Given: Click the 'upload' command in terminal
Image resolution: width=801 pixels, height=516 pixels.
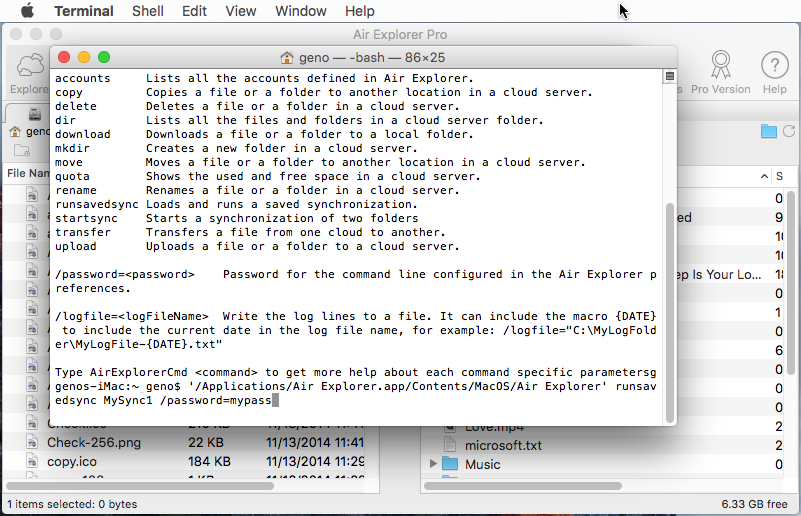Looking at the screenshot, I should tap(76, 246).
